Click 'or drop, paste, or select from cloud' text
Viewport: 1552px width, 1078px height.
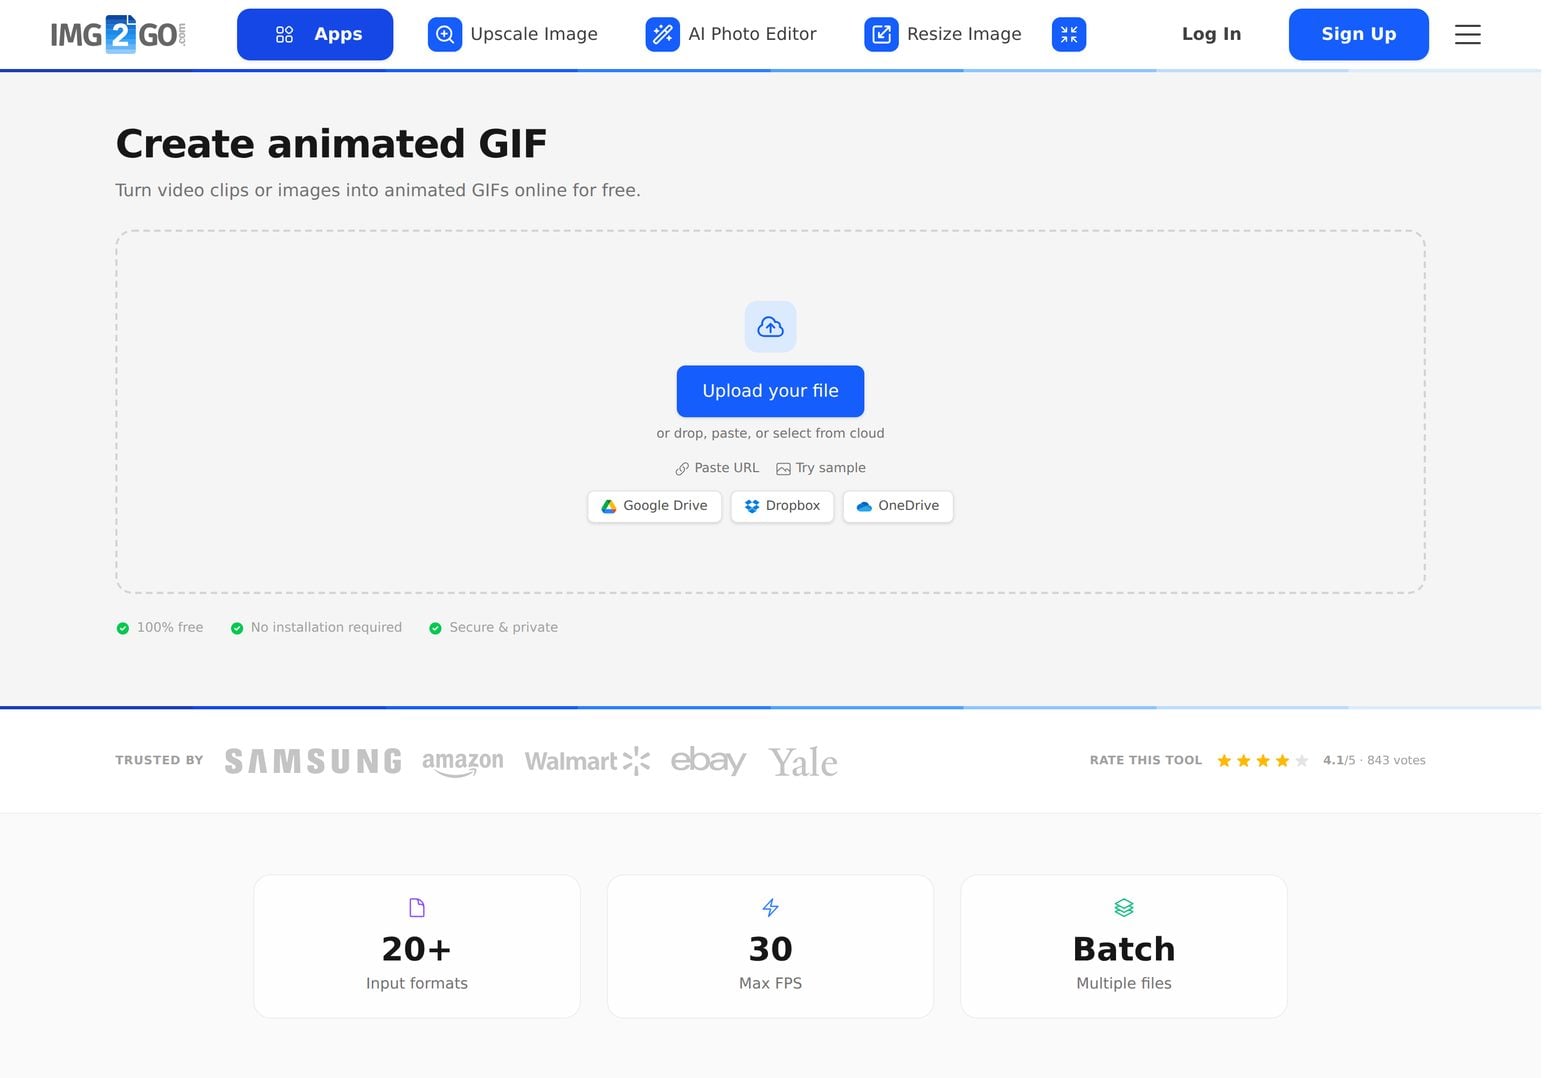[770, 433]
